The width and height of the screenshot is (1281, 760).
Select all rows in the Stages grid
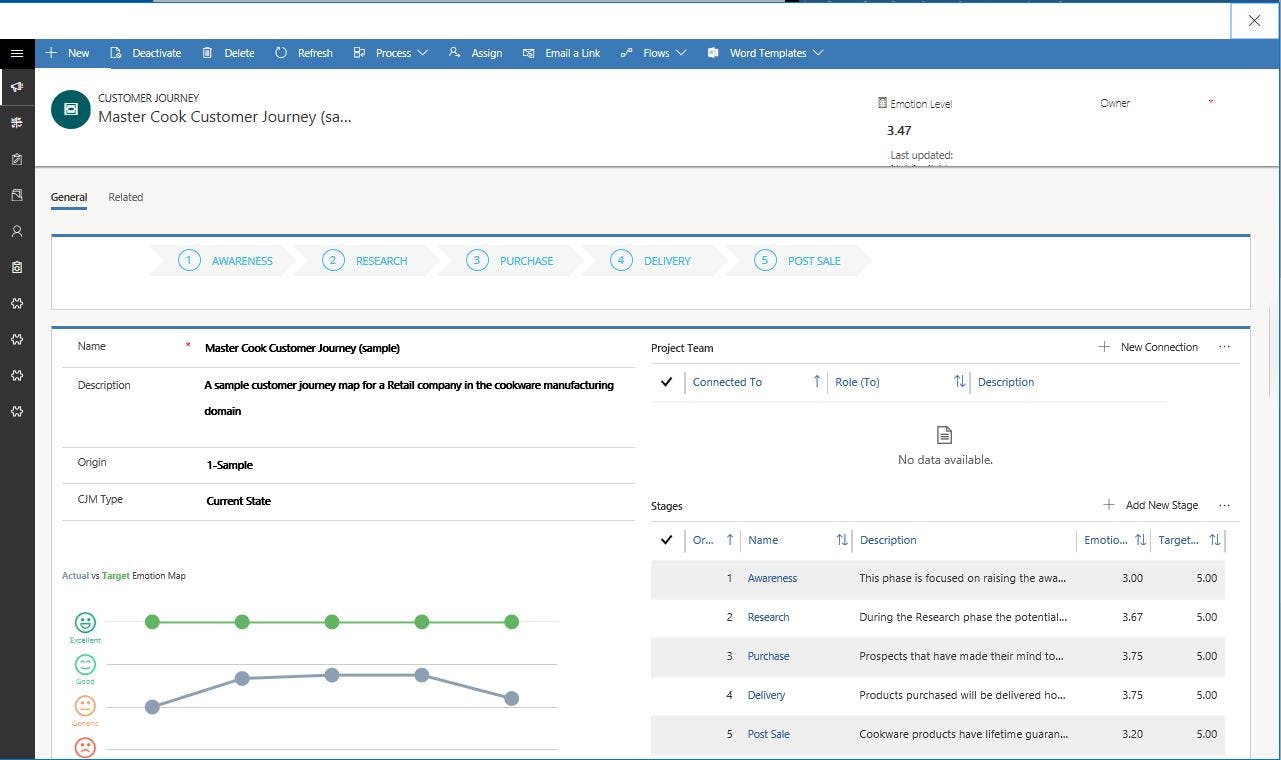pyautogui.click(x=666, y=540)
